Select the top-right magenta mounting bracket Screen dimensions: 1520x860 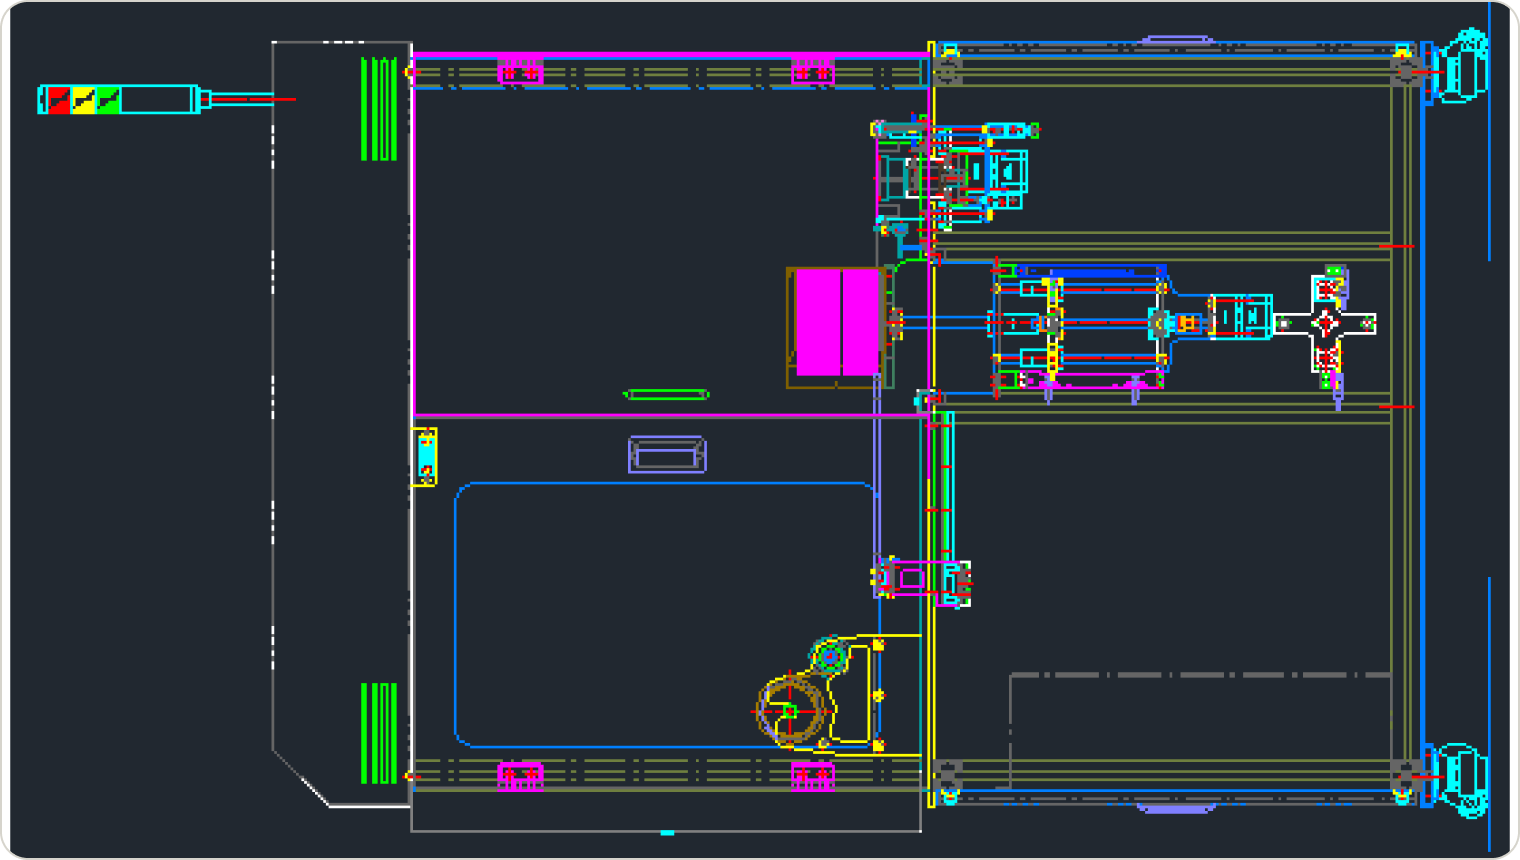click(812, 72)
